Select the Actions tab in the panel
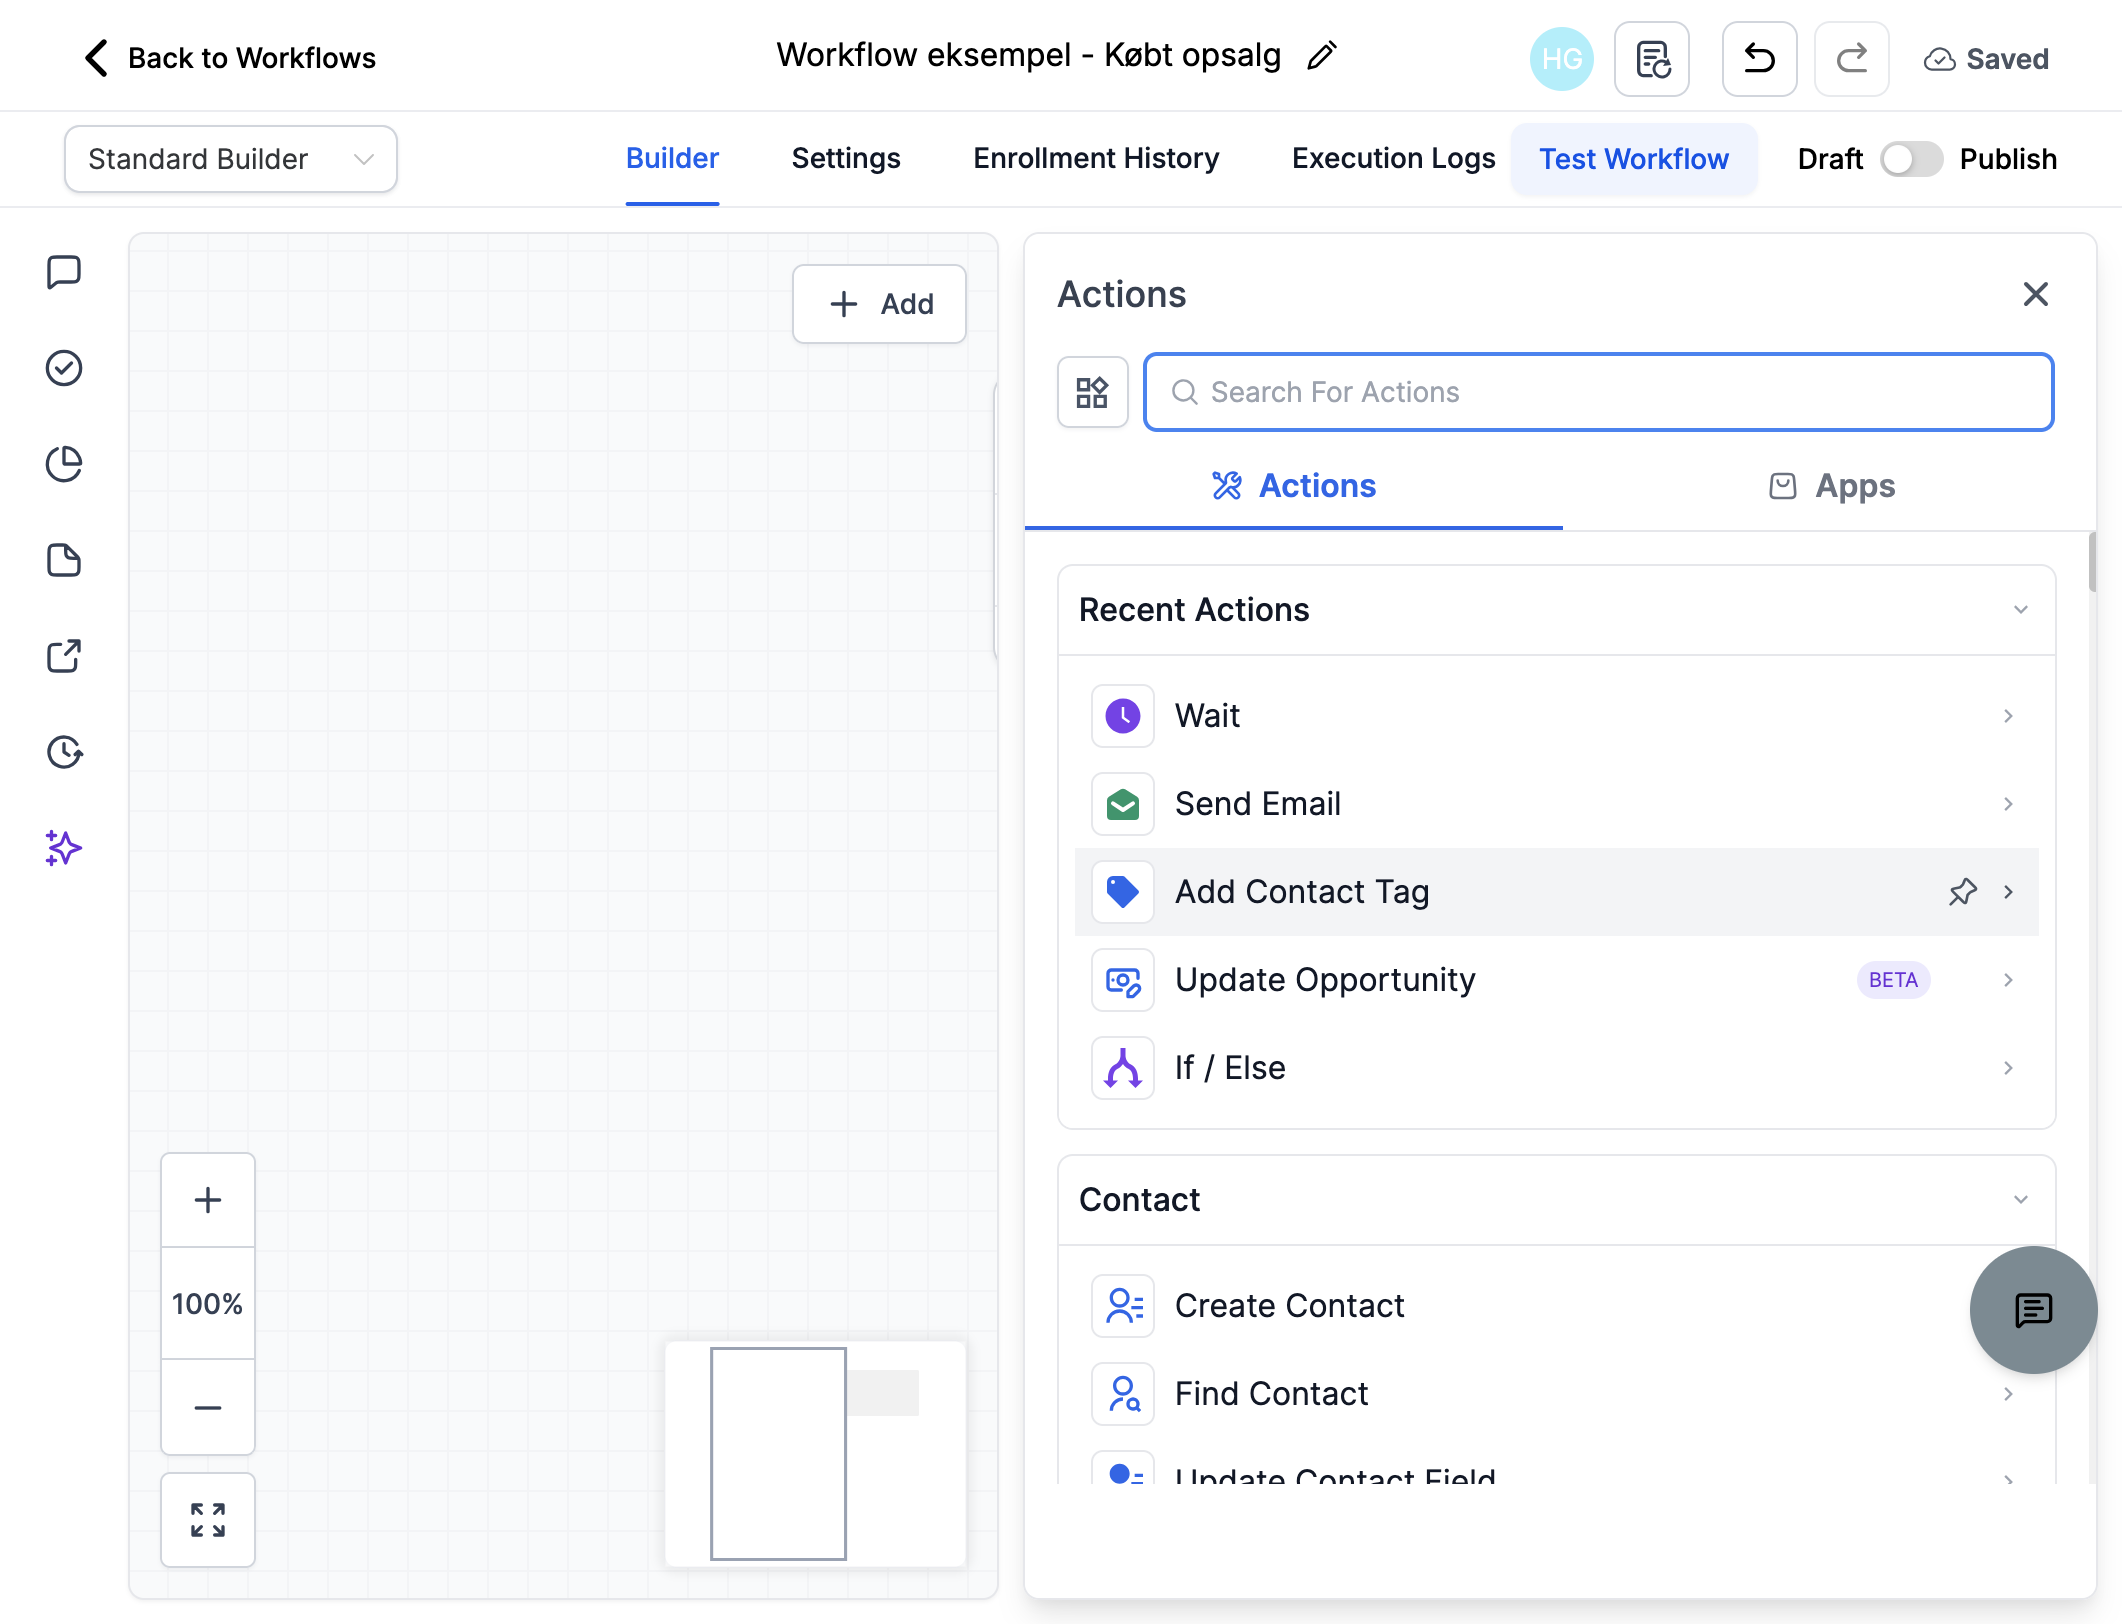The width and height of the screenshot is (2122, 1624). tap(1293, 486)
